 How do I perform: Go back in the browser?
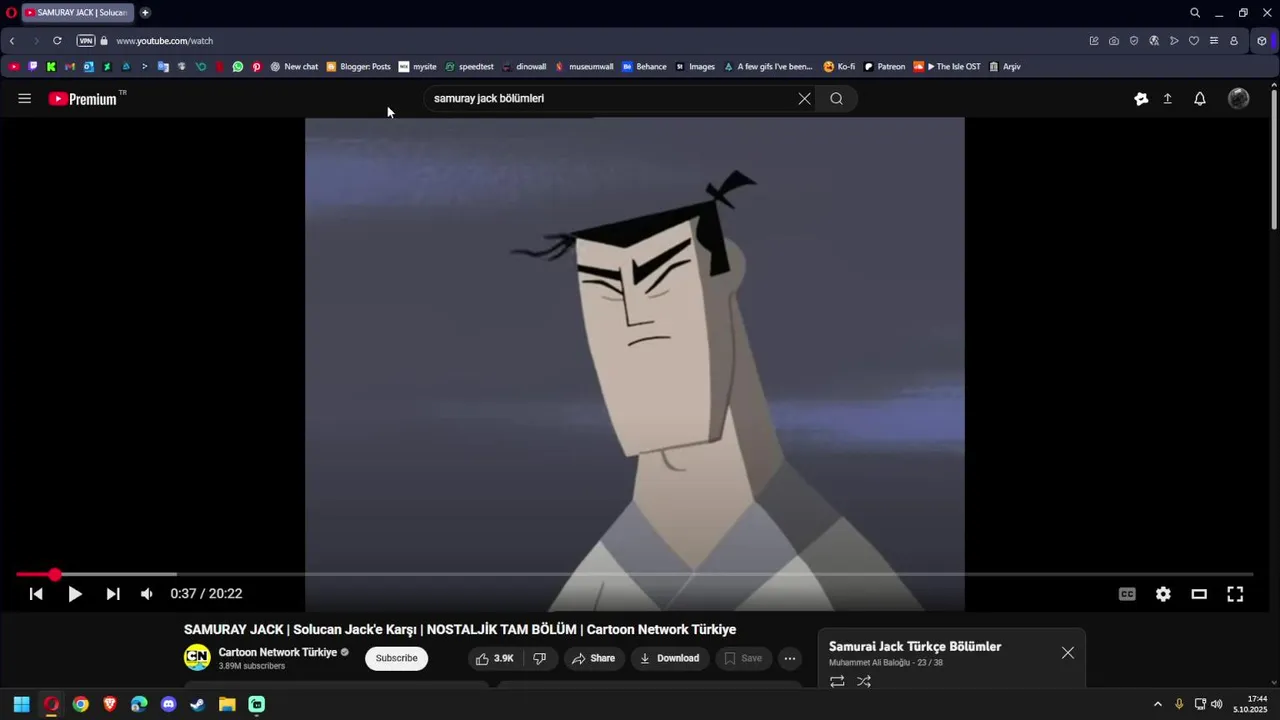click(x=12, y=41)
